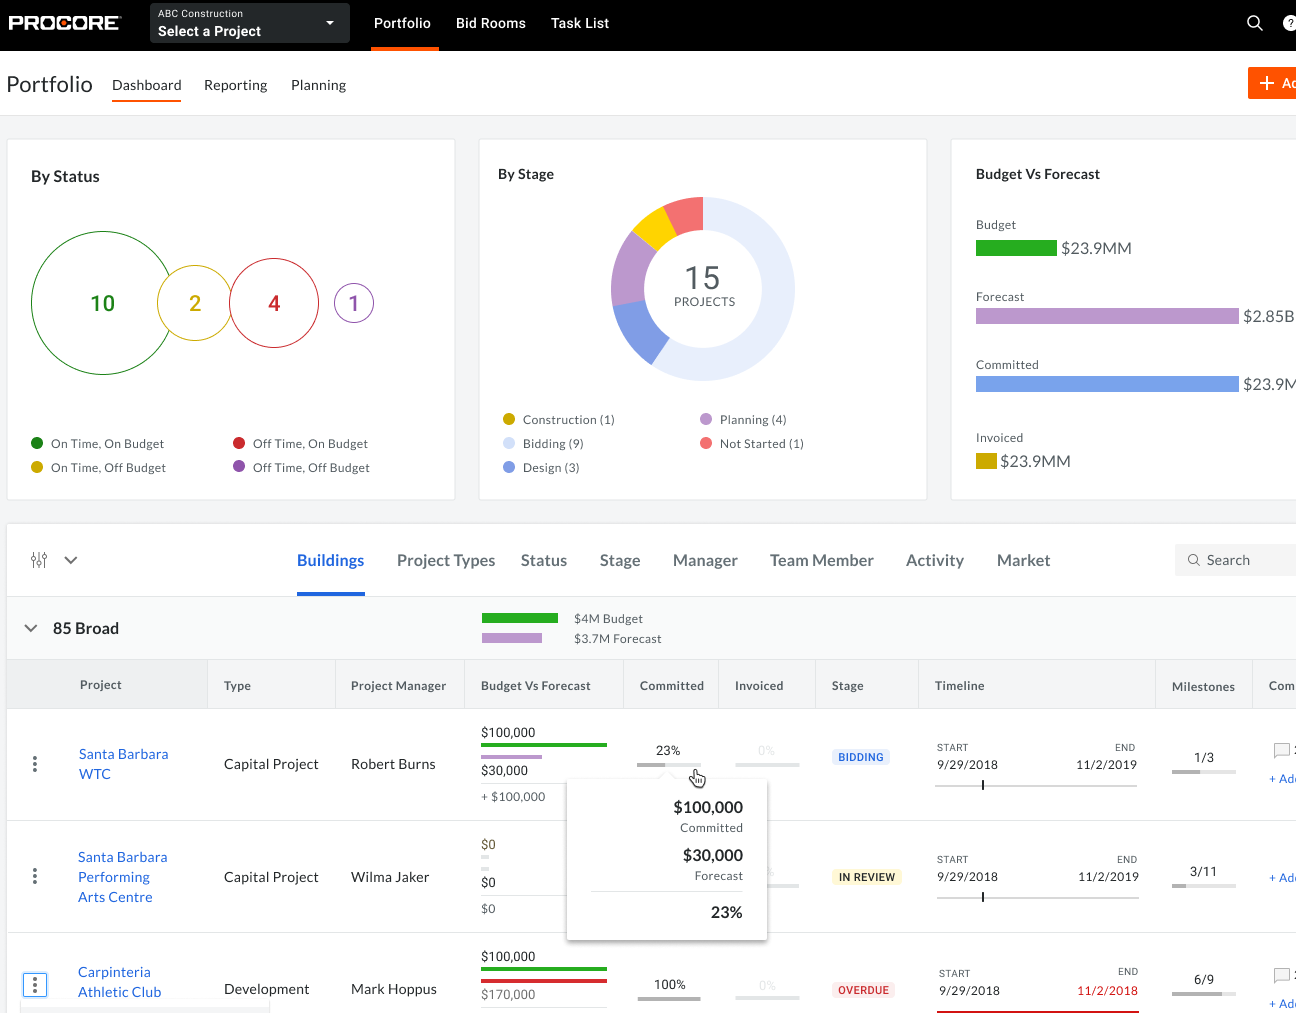Click the Search field in project list
The image size is (1296, 1013).
1235,560
